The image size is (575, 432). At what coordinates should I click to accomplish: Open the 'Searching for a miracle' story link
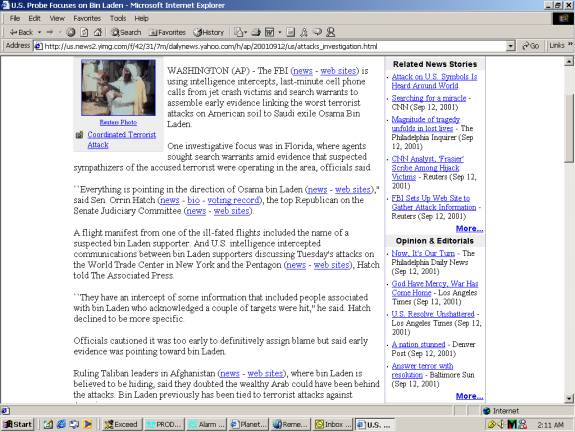[x=429, y=98]
